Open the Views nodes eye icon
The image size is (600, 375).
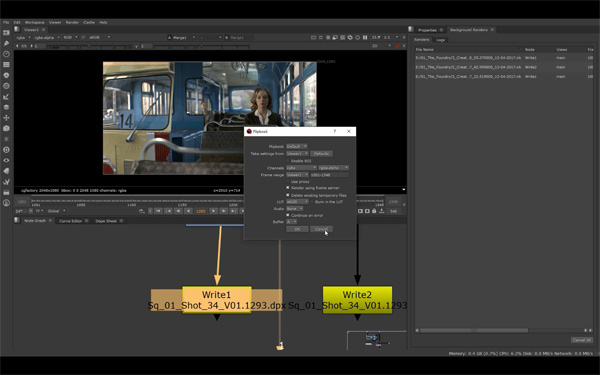click(x=6, y=160)
